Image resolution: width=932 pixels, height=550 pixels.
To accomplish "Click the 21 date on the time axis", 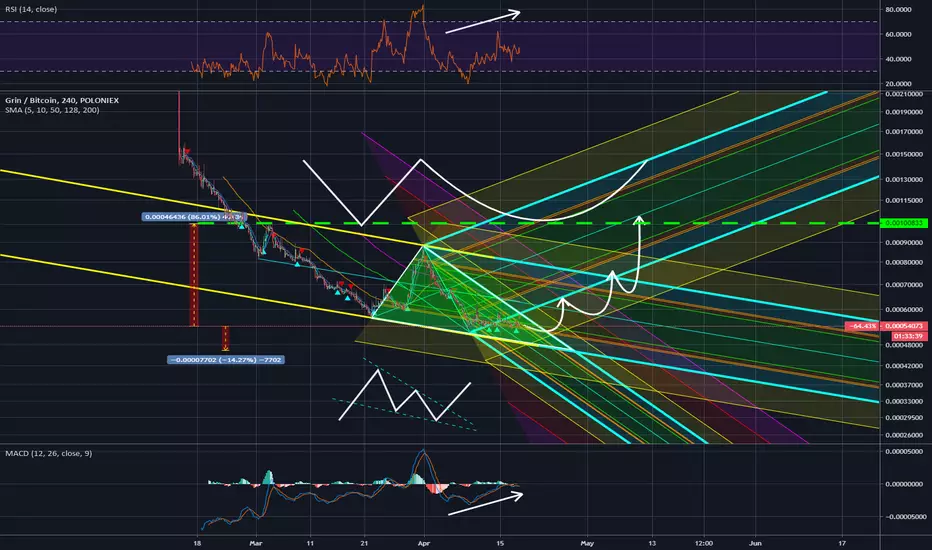I will tap(364, 543).
